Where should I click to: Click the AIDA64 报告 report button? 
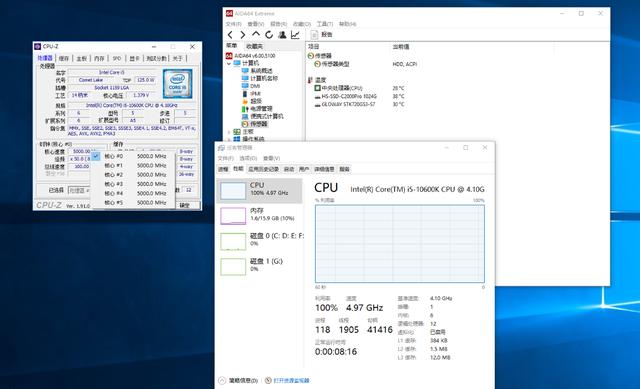coord(322,35)
